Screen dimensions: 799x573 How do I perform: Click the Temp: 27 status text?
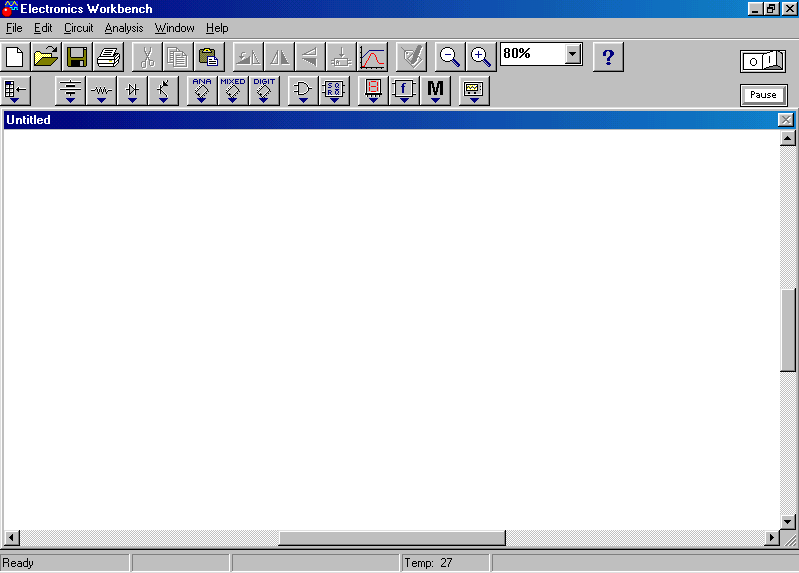[428, 563]
